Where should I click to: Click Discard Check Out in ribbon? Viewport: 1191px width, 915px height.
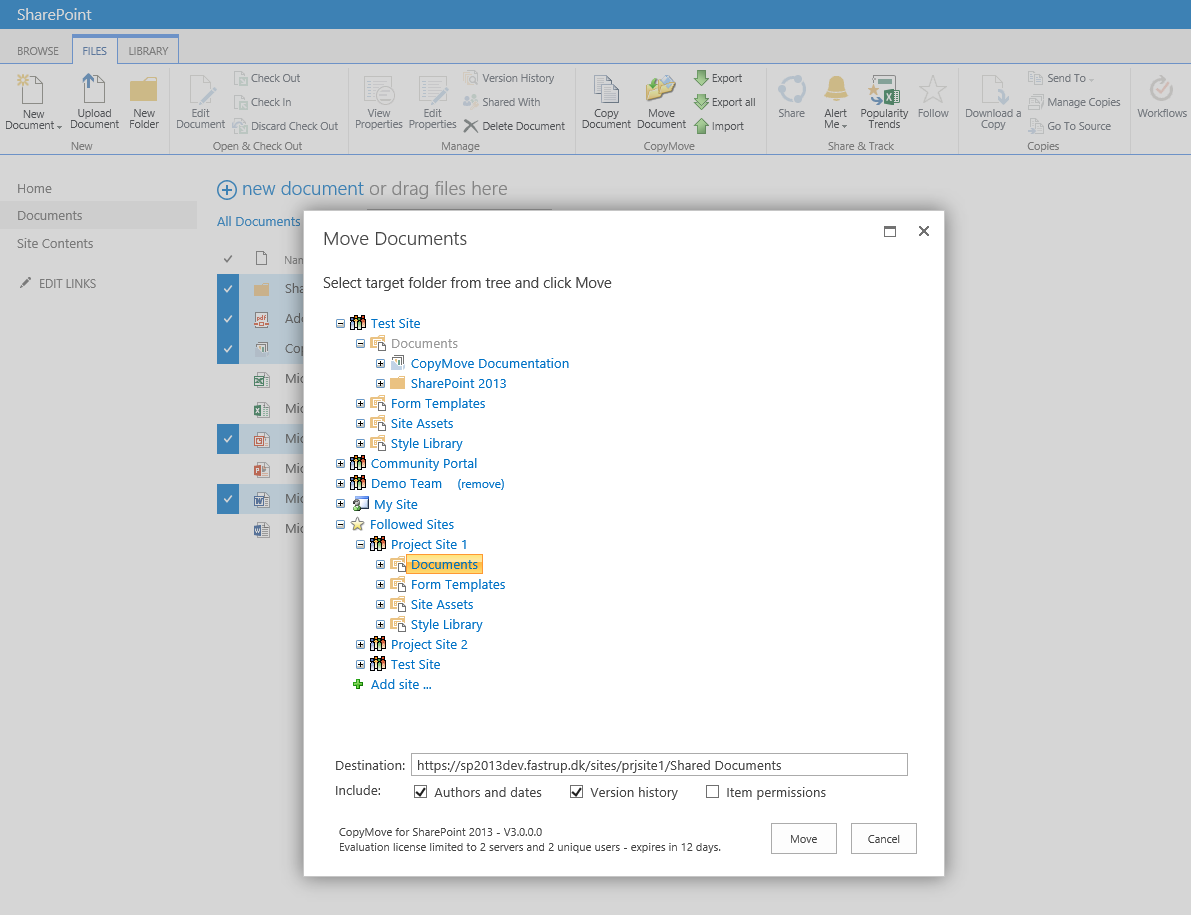point(285,126)
